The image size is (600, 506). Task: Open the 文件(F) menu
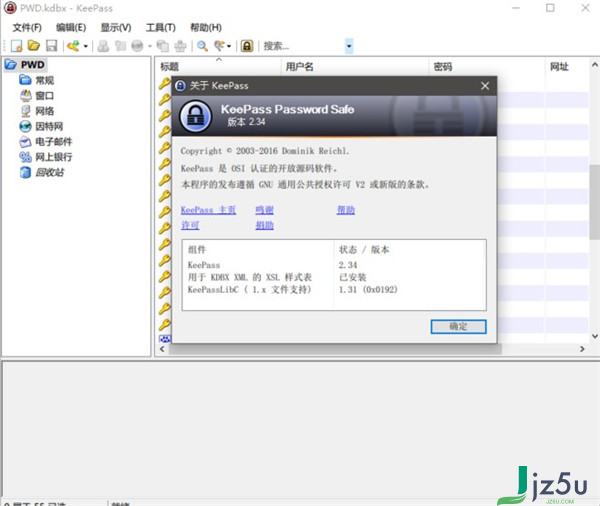(27, 28)
